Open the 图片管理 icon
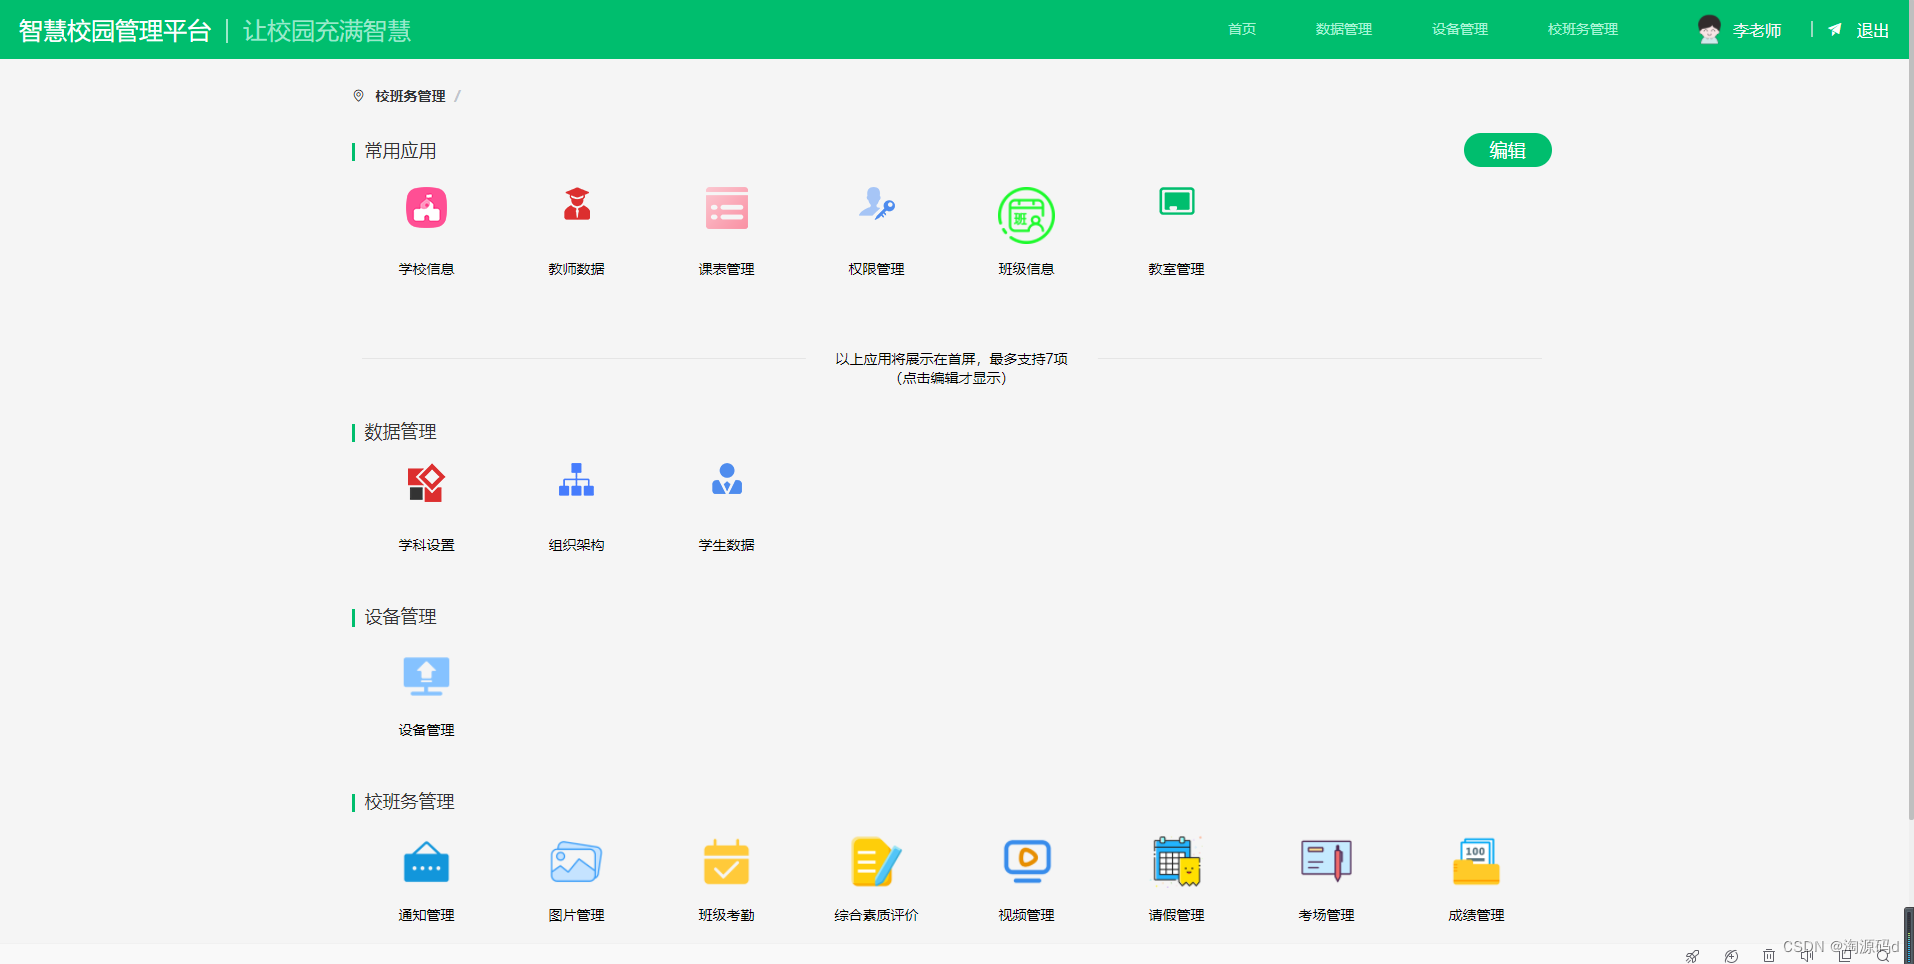The width and height of the screenshot is (1914, 964). (x=577, y=862)
